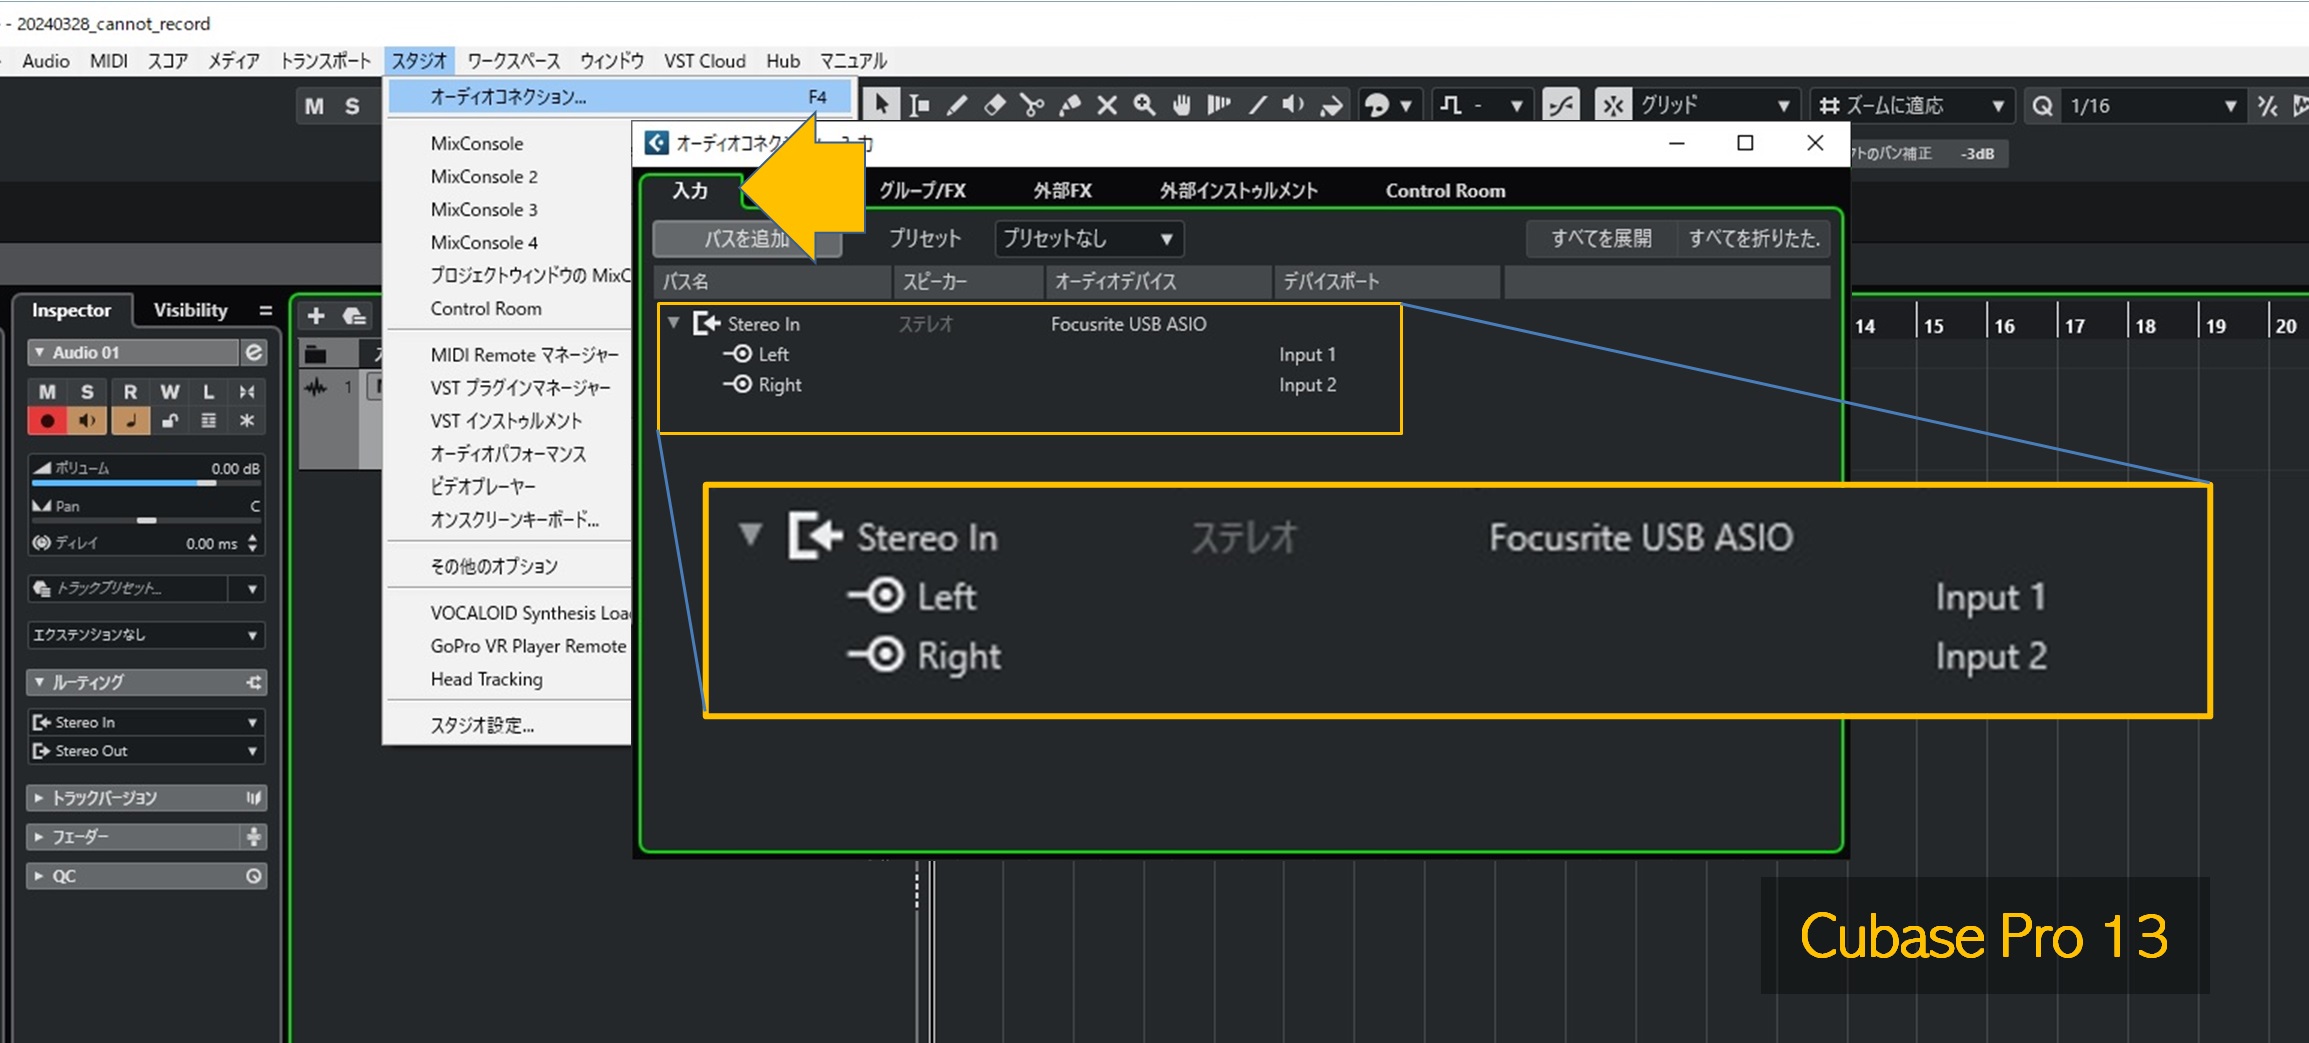This screenshot has height=1043, width=2309.
Task: Click the color palette icon in toolbar
Action: [1377, 105]
